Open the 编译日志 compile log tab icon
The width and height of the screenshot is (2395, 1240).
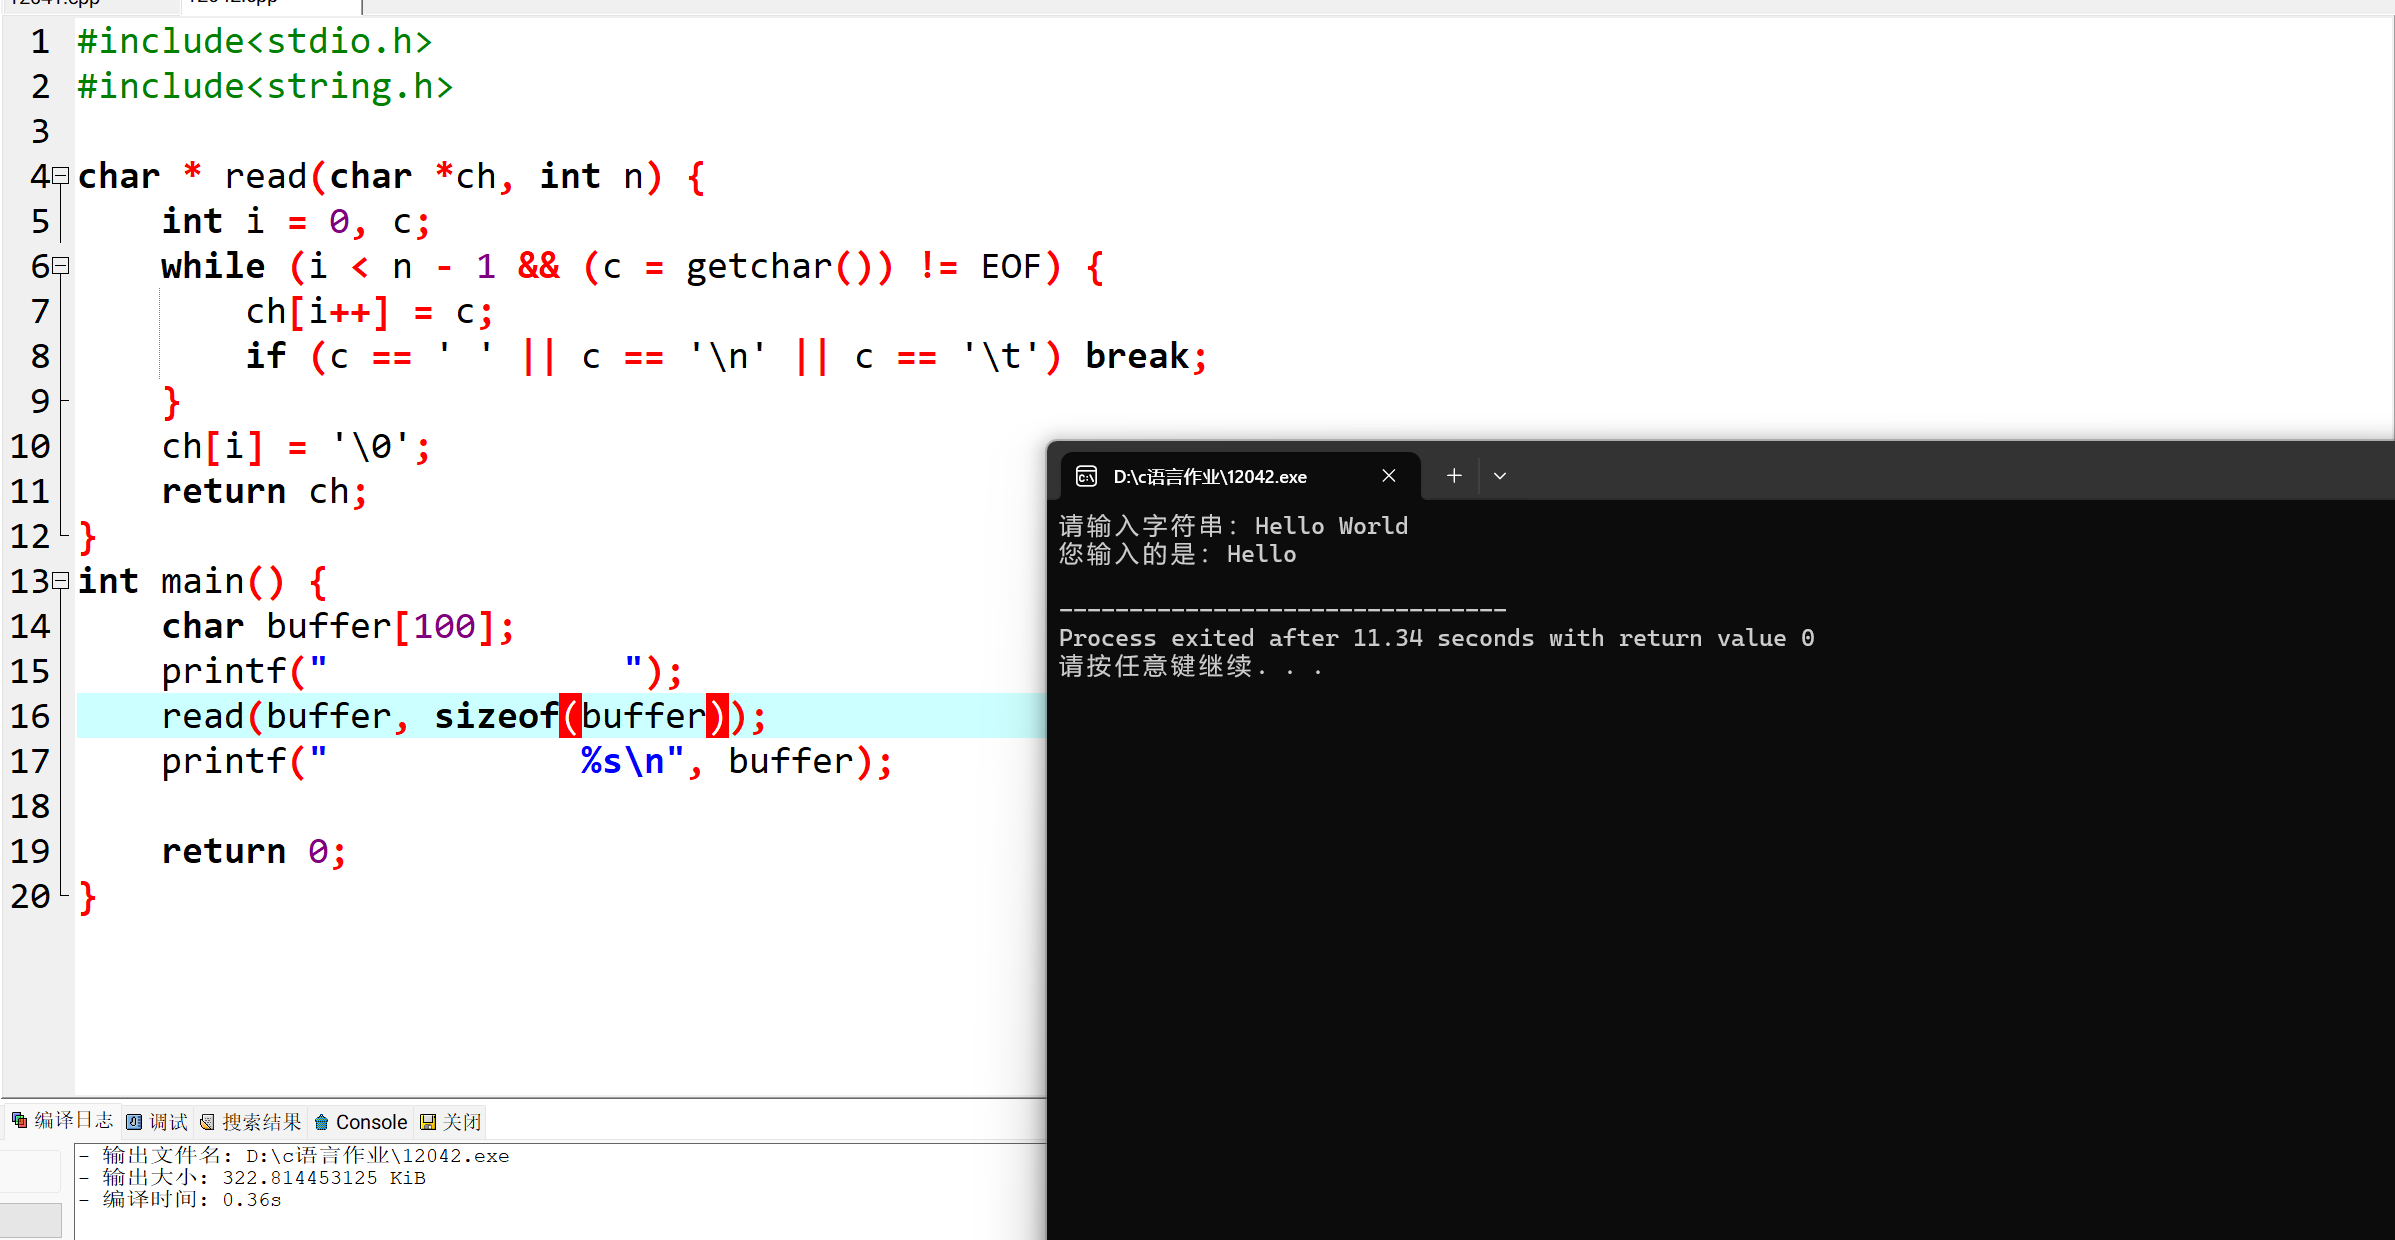pyautogui.click(x=19, y=1121)
